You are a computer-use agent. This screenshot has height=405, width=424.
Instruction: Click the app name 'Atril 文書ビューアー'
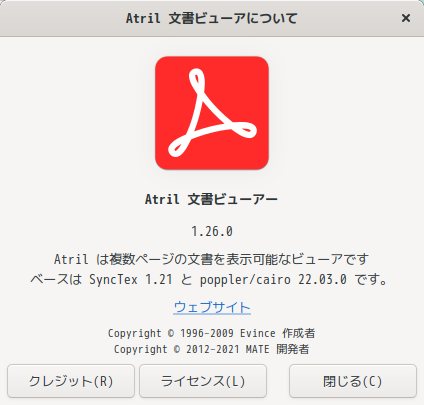211,199
